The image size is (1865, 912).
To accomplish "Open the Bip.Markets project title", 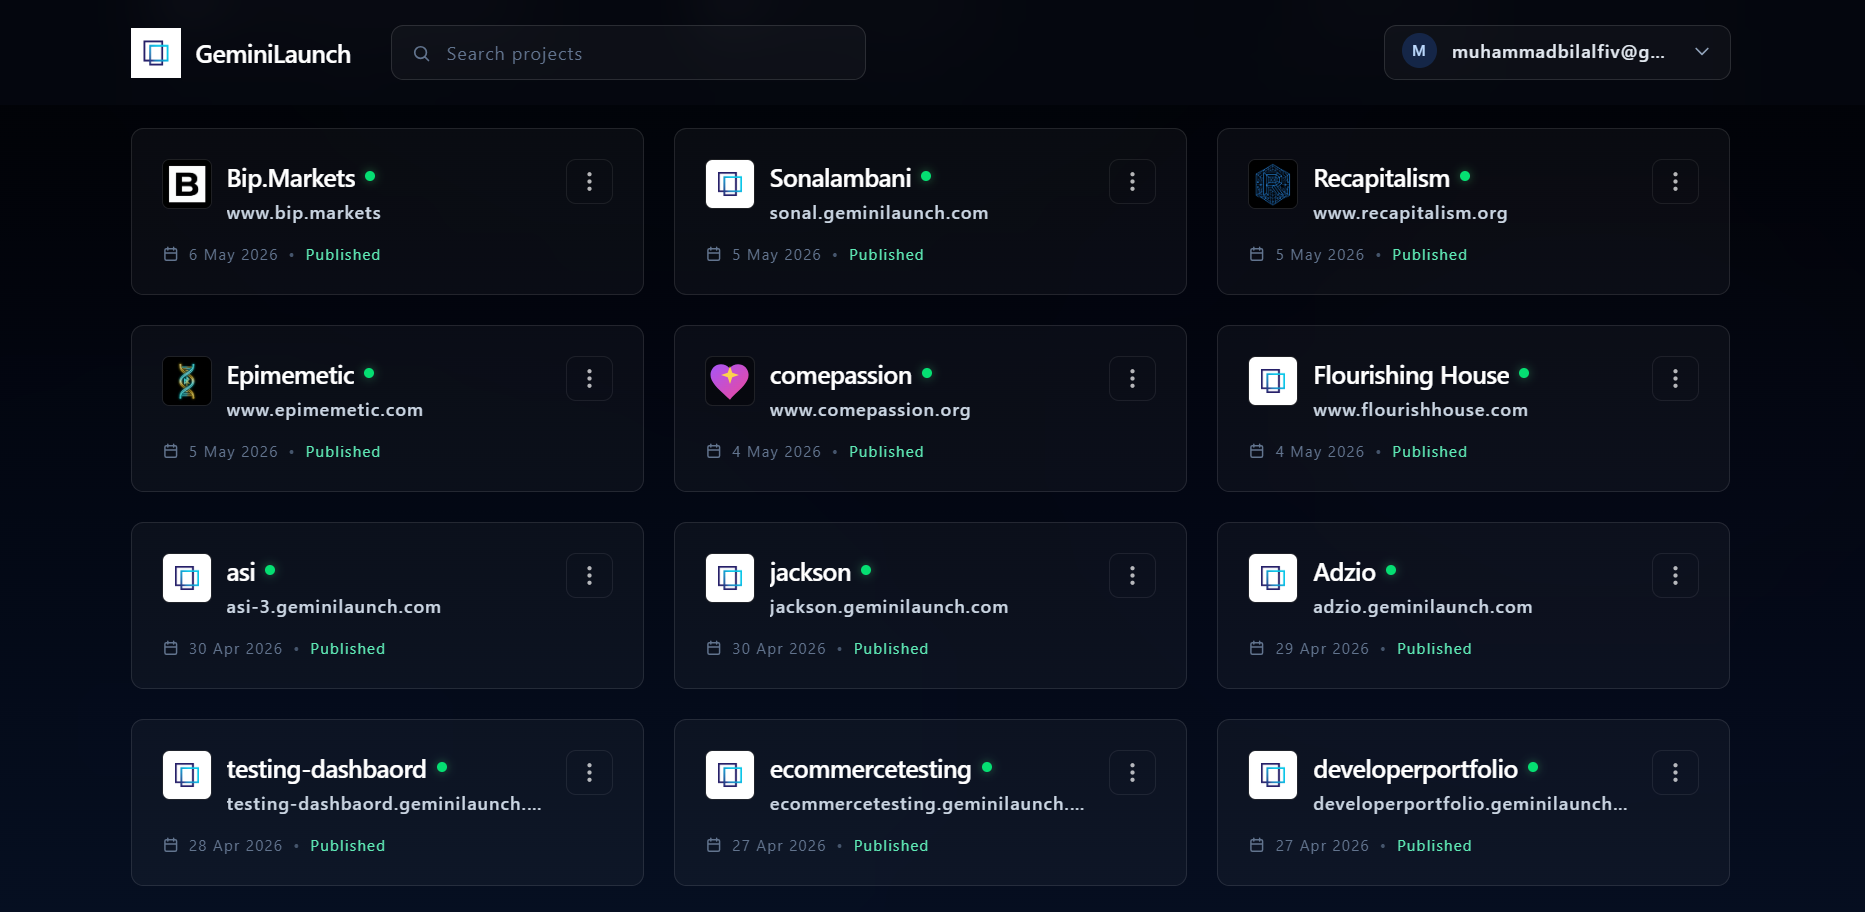I will click(x=291, y=178).
